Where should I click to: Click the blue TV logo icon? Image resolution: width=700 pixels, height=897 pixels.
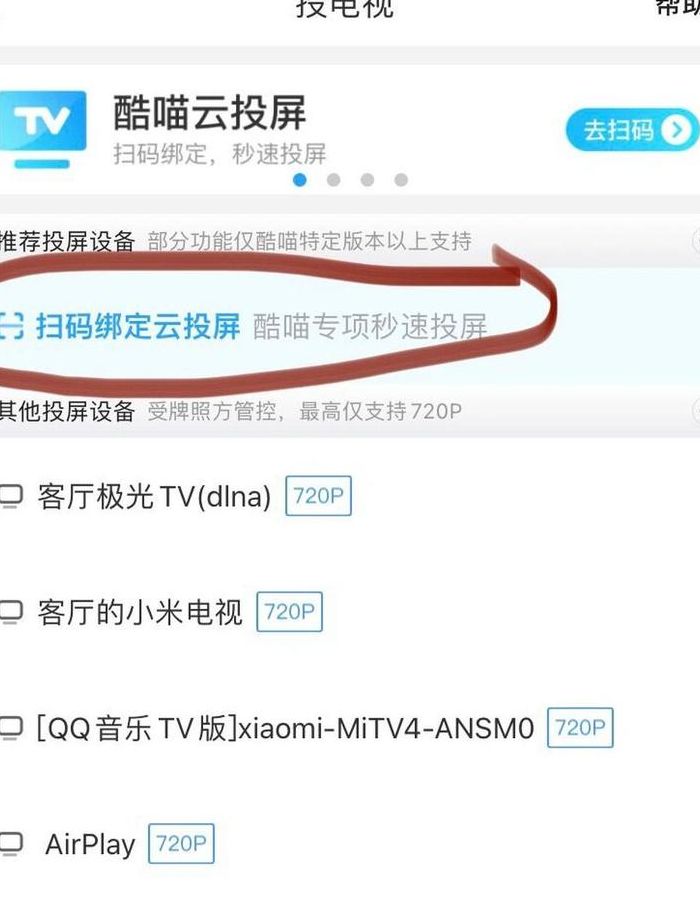pyautogui.click(x=43, y=129)
